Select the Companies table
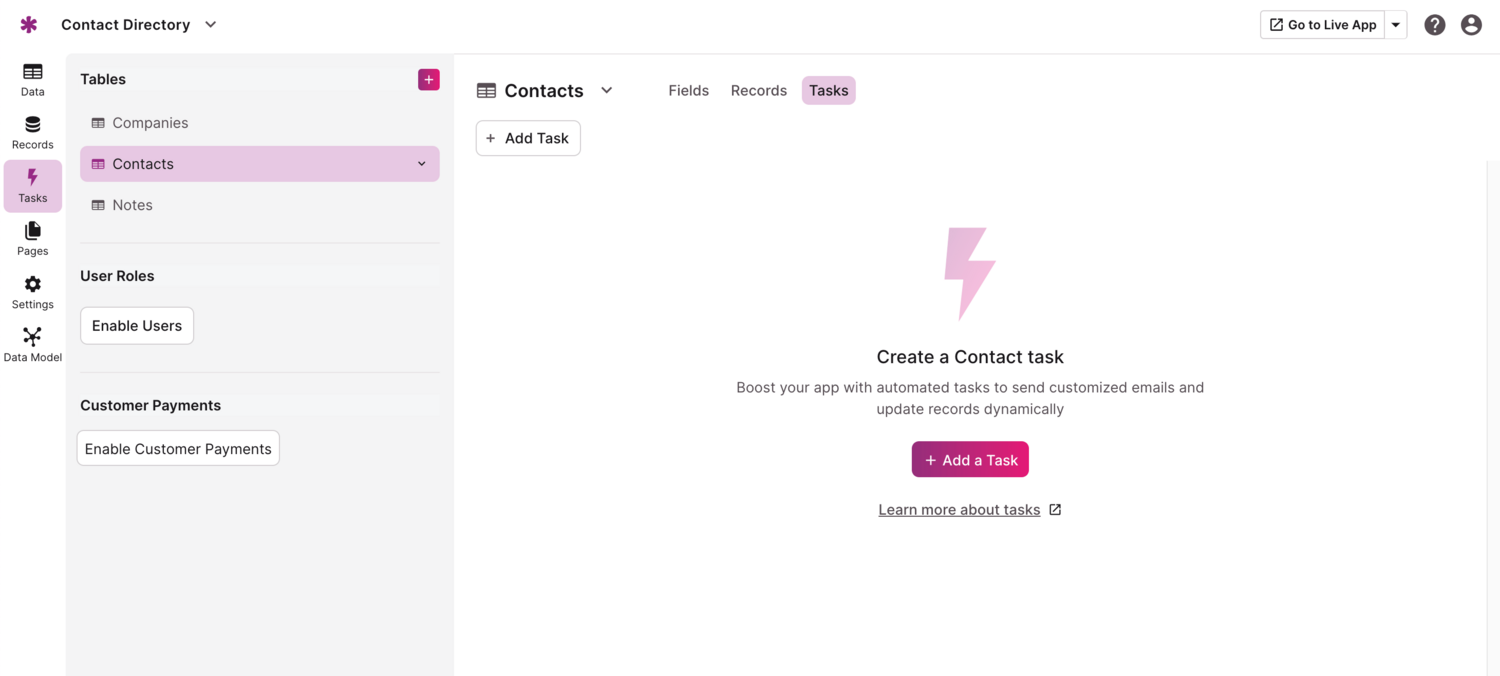The height and width of the screenshot is (676, 1500). pos(260,123)
